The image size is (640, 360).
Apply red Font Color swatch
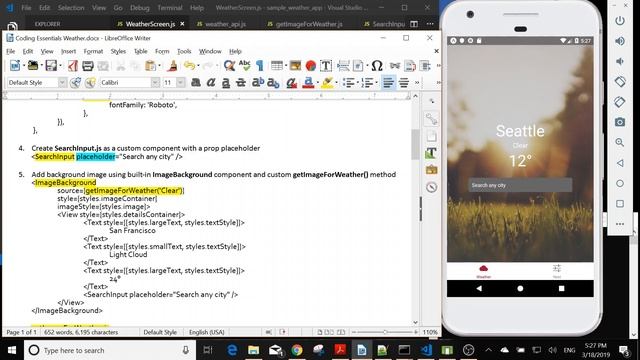(x=308, y=83)
